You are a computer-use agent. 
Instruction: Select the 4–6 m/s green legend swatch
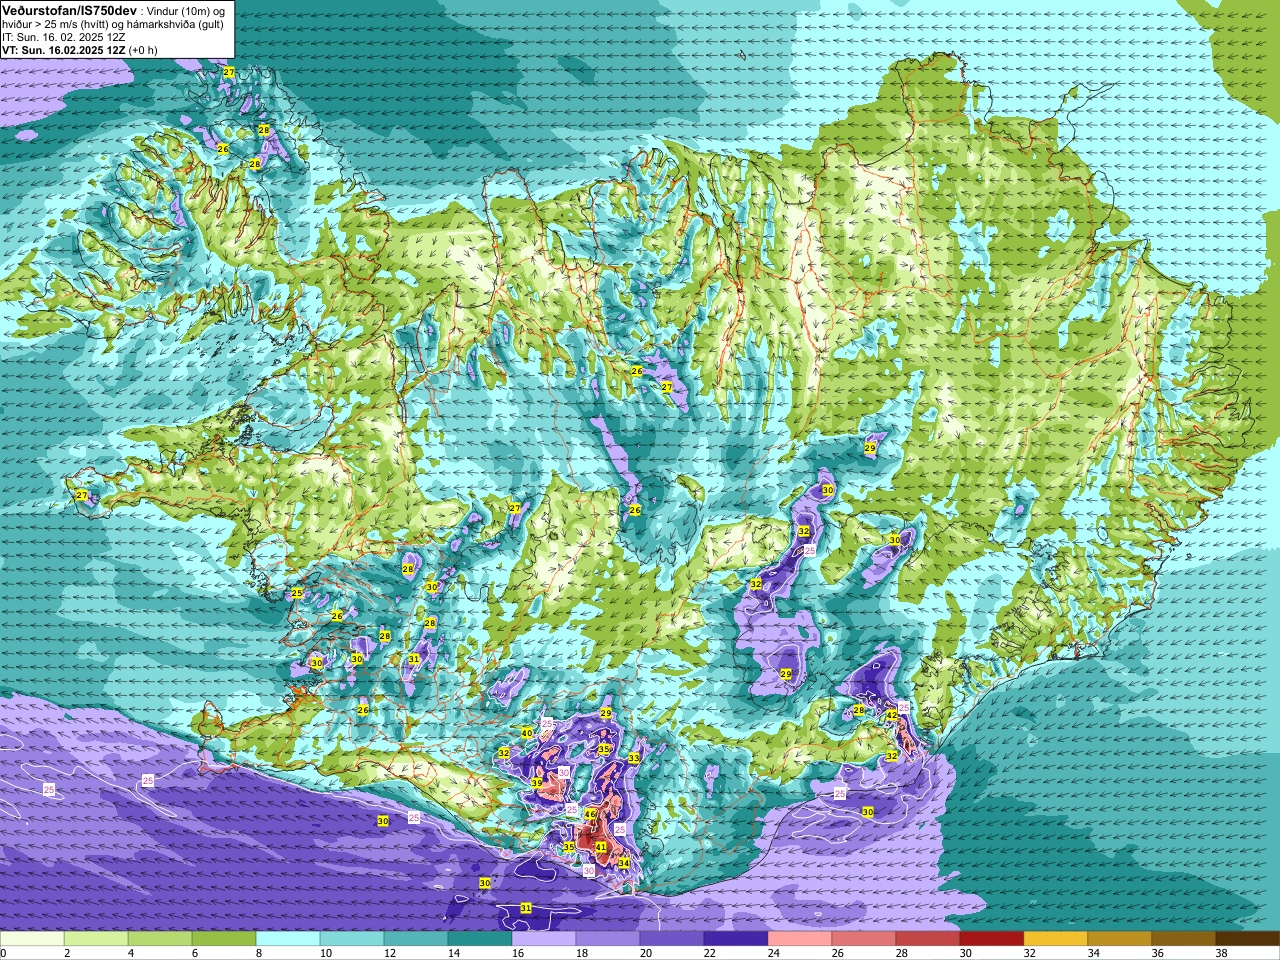(x=160, y=939)
